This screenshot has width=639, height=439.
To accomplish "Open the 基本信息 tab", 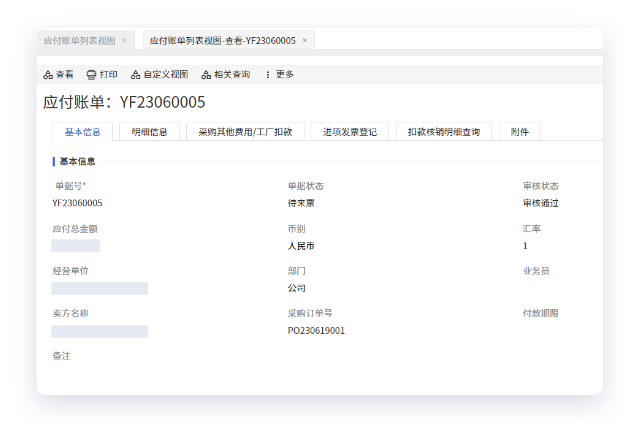I will point(82,132).
